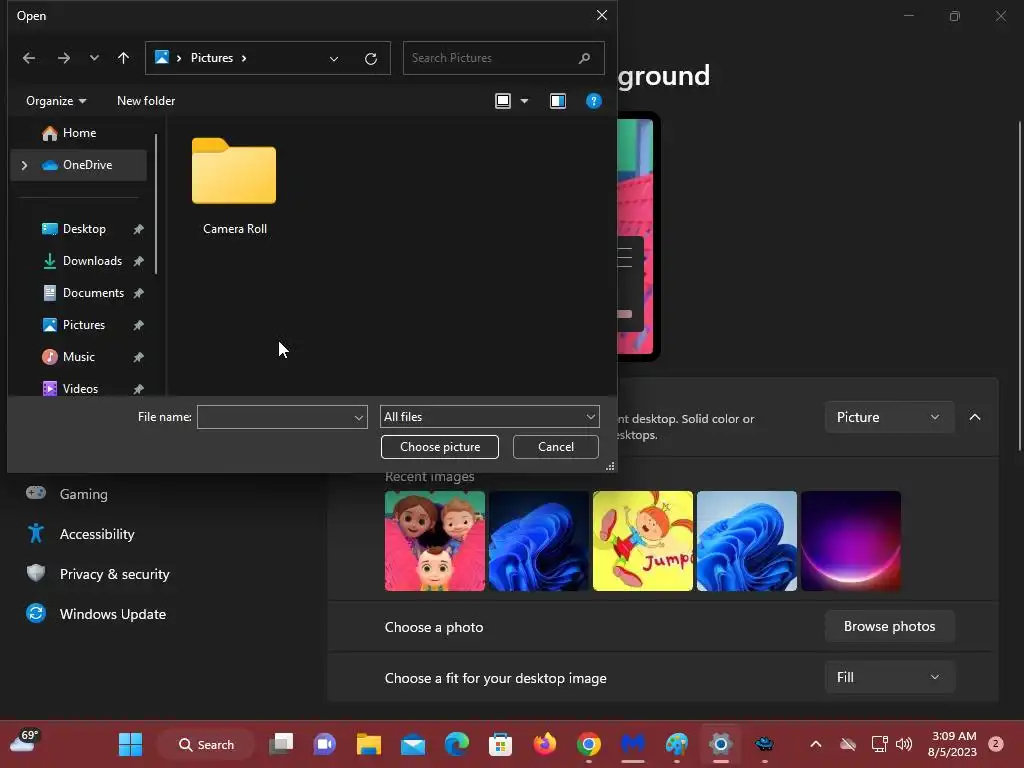
Task: Click Browse photos button in Settings
Action: (x=889, y=626)
